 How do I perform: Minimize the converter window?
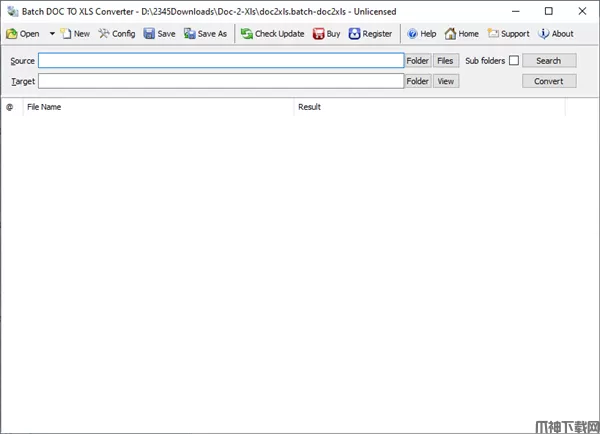click(x=516, y=11)
